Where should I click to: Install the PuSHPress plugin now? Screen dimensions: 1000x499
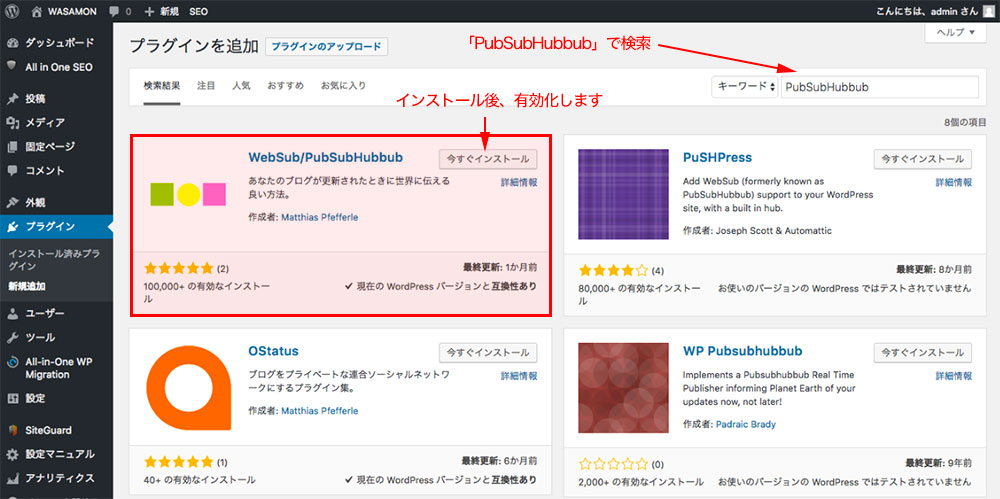pos(923,158)
